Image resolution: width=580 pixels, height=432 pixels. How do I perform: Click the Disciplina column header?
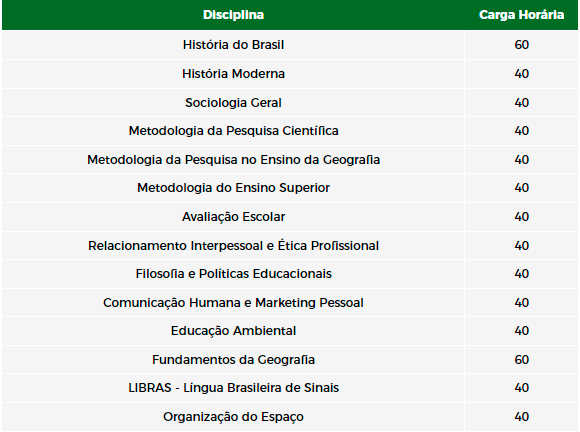click(x=233, y=15)
